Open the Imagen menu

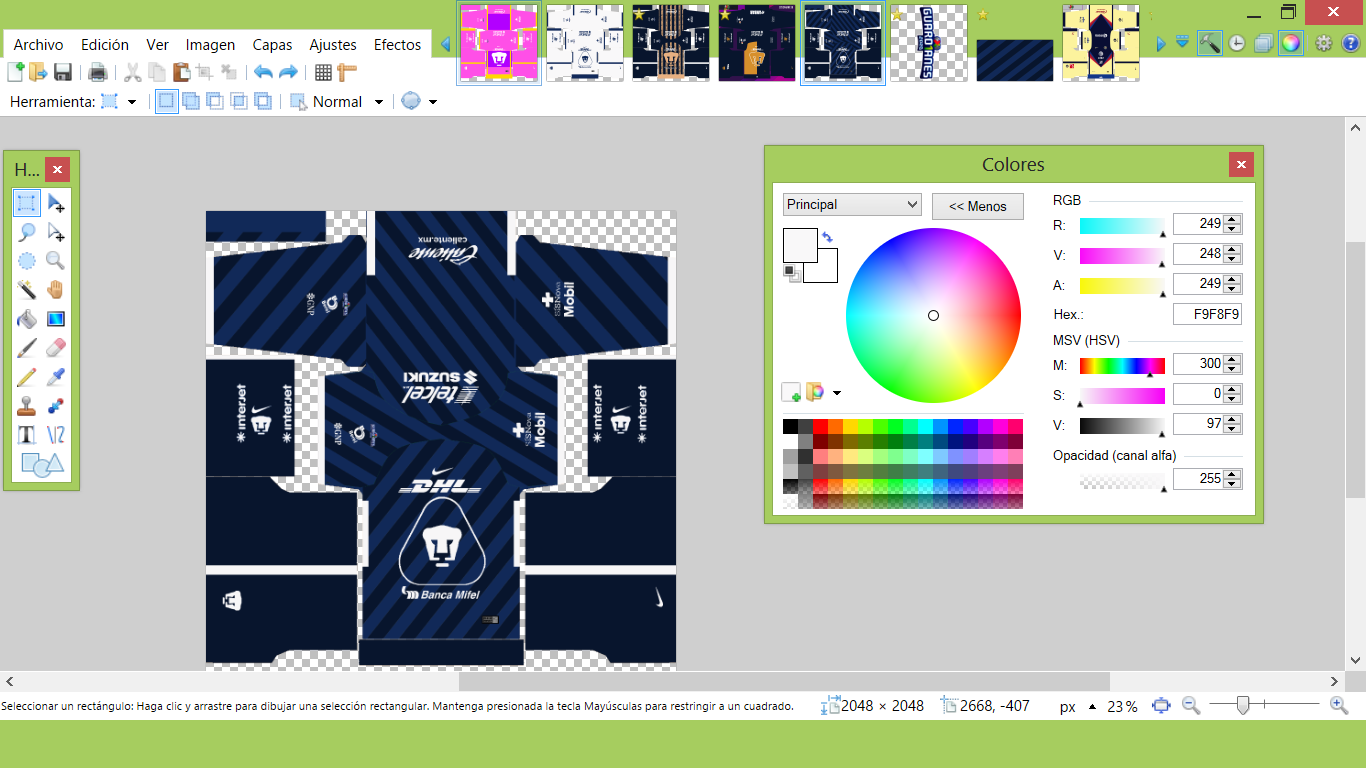click(210, 44)
